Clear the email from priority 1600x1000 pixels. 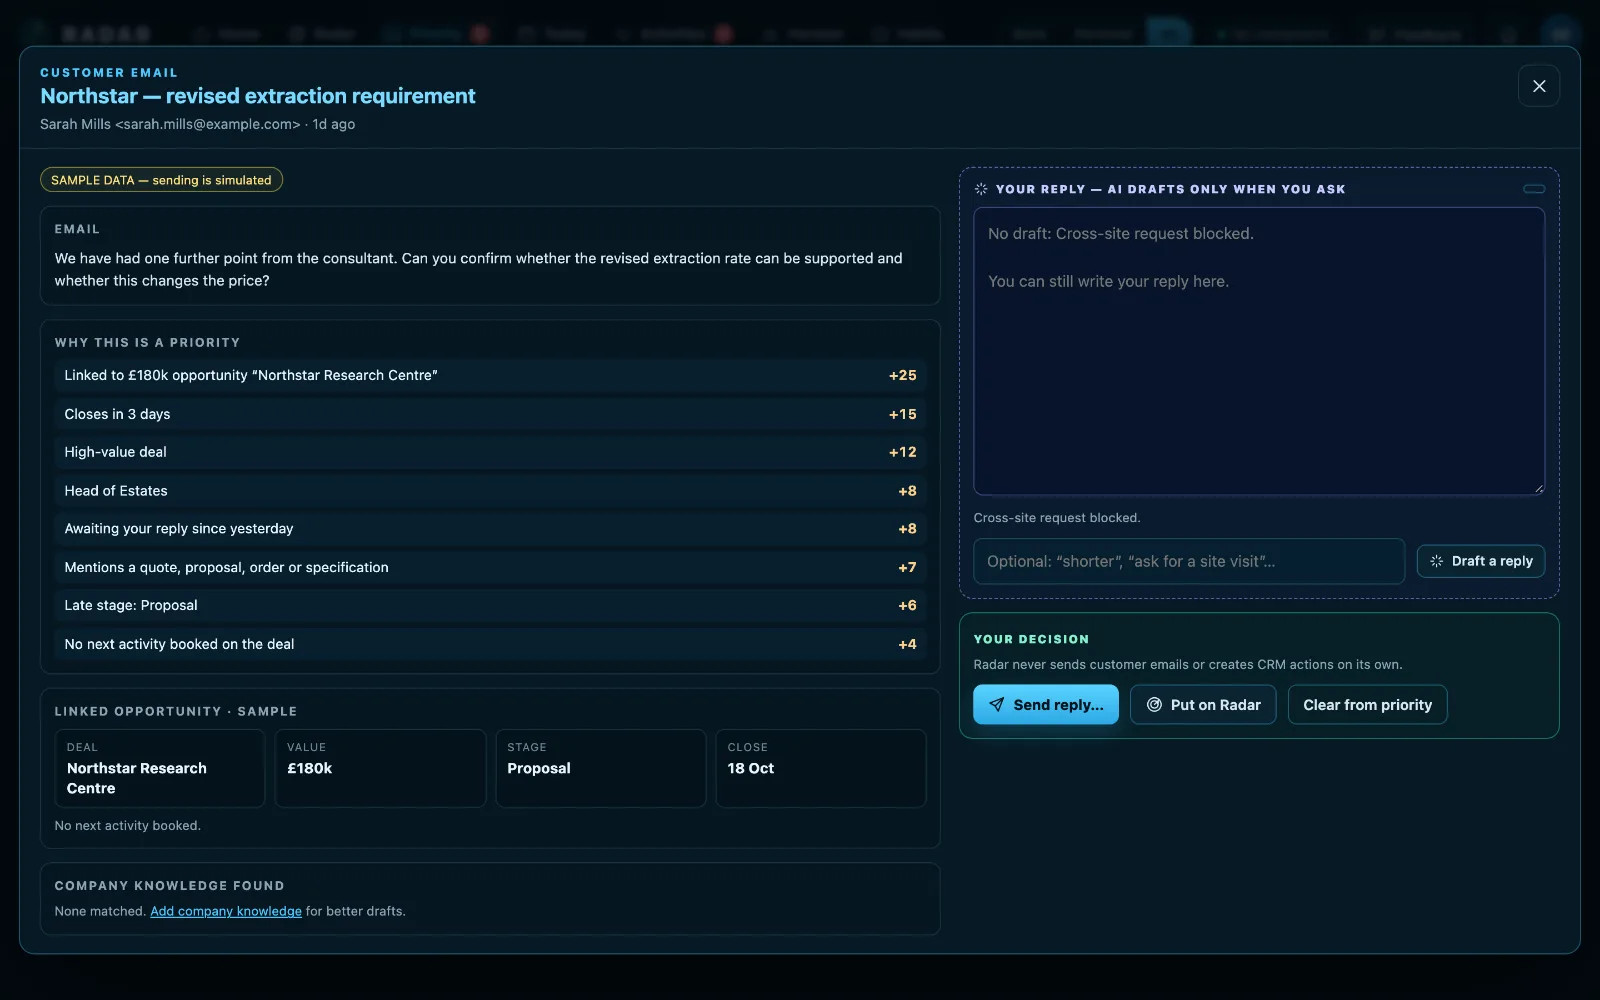tap(1367, 705)
